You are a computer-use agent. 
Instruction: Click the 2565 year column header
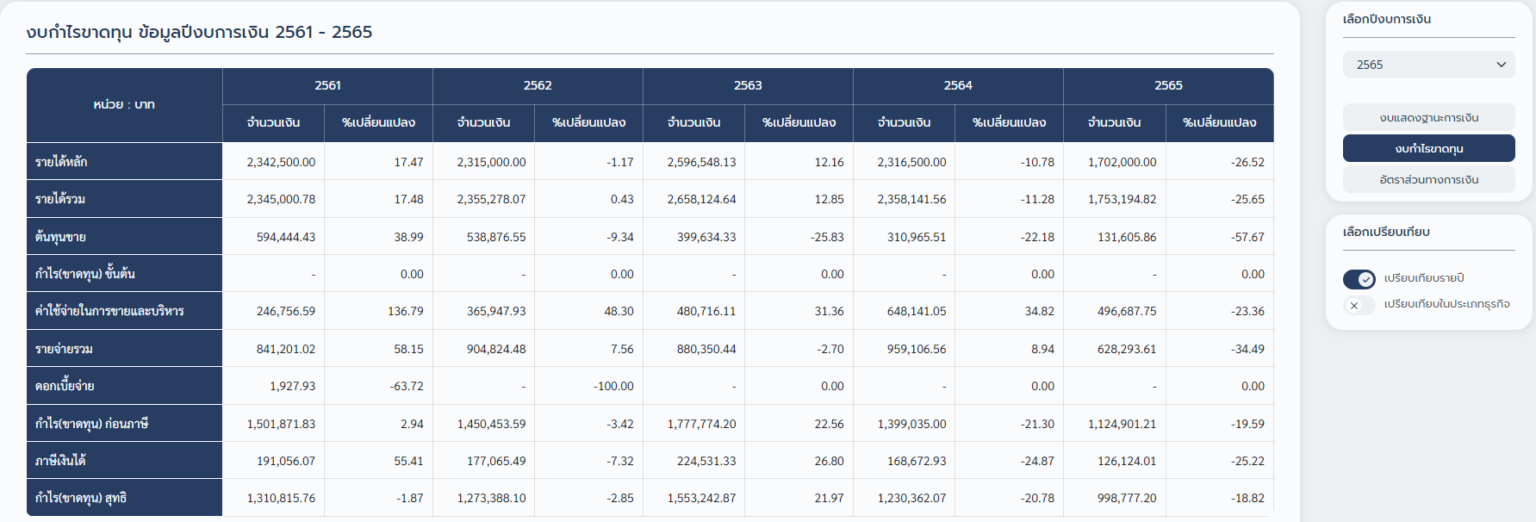(x=1168, y=86)
